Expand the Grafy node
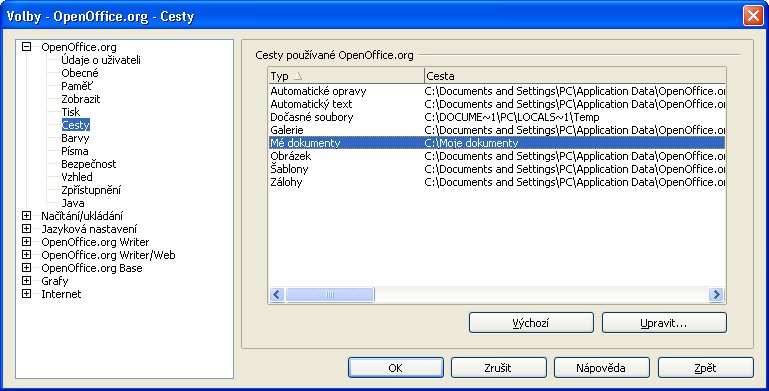 click(x=26, y=281)
